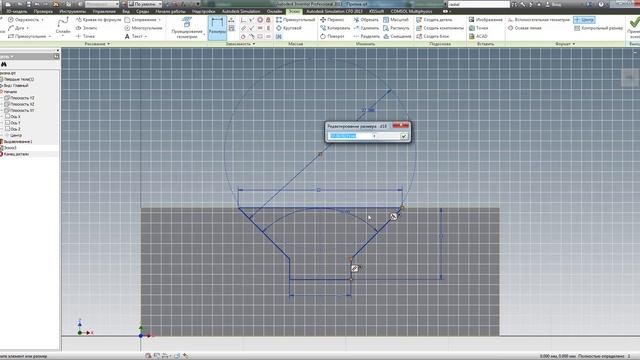640x360 pixels.
Task: Select the Обрезать (Trim) tool
Action: [366, 20]
